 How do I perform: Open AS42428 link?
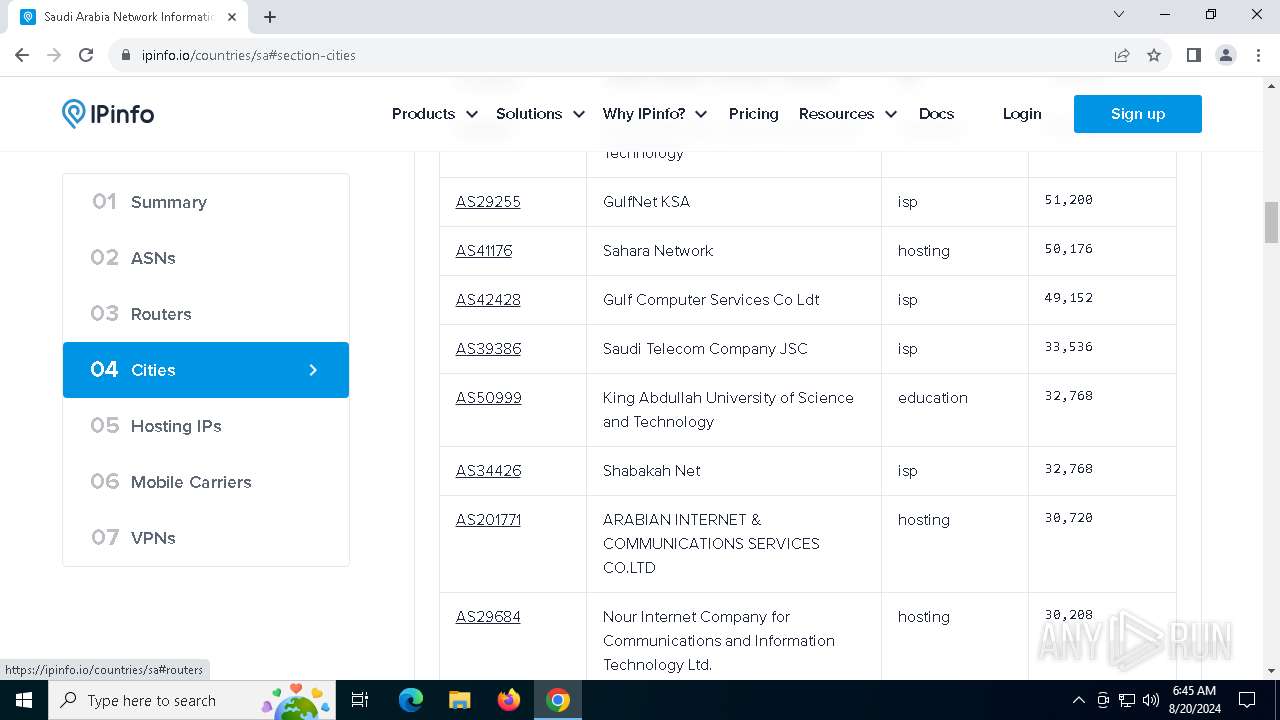point(488,300)
